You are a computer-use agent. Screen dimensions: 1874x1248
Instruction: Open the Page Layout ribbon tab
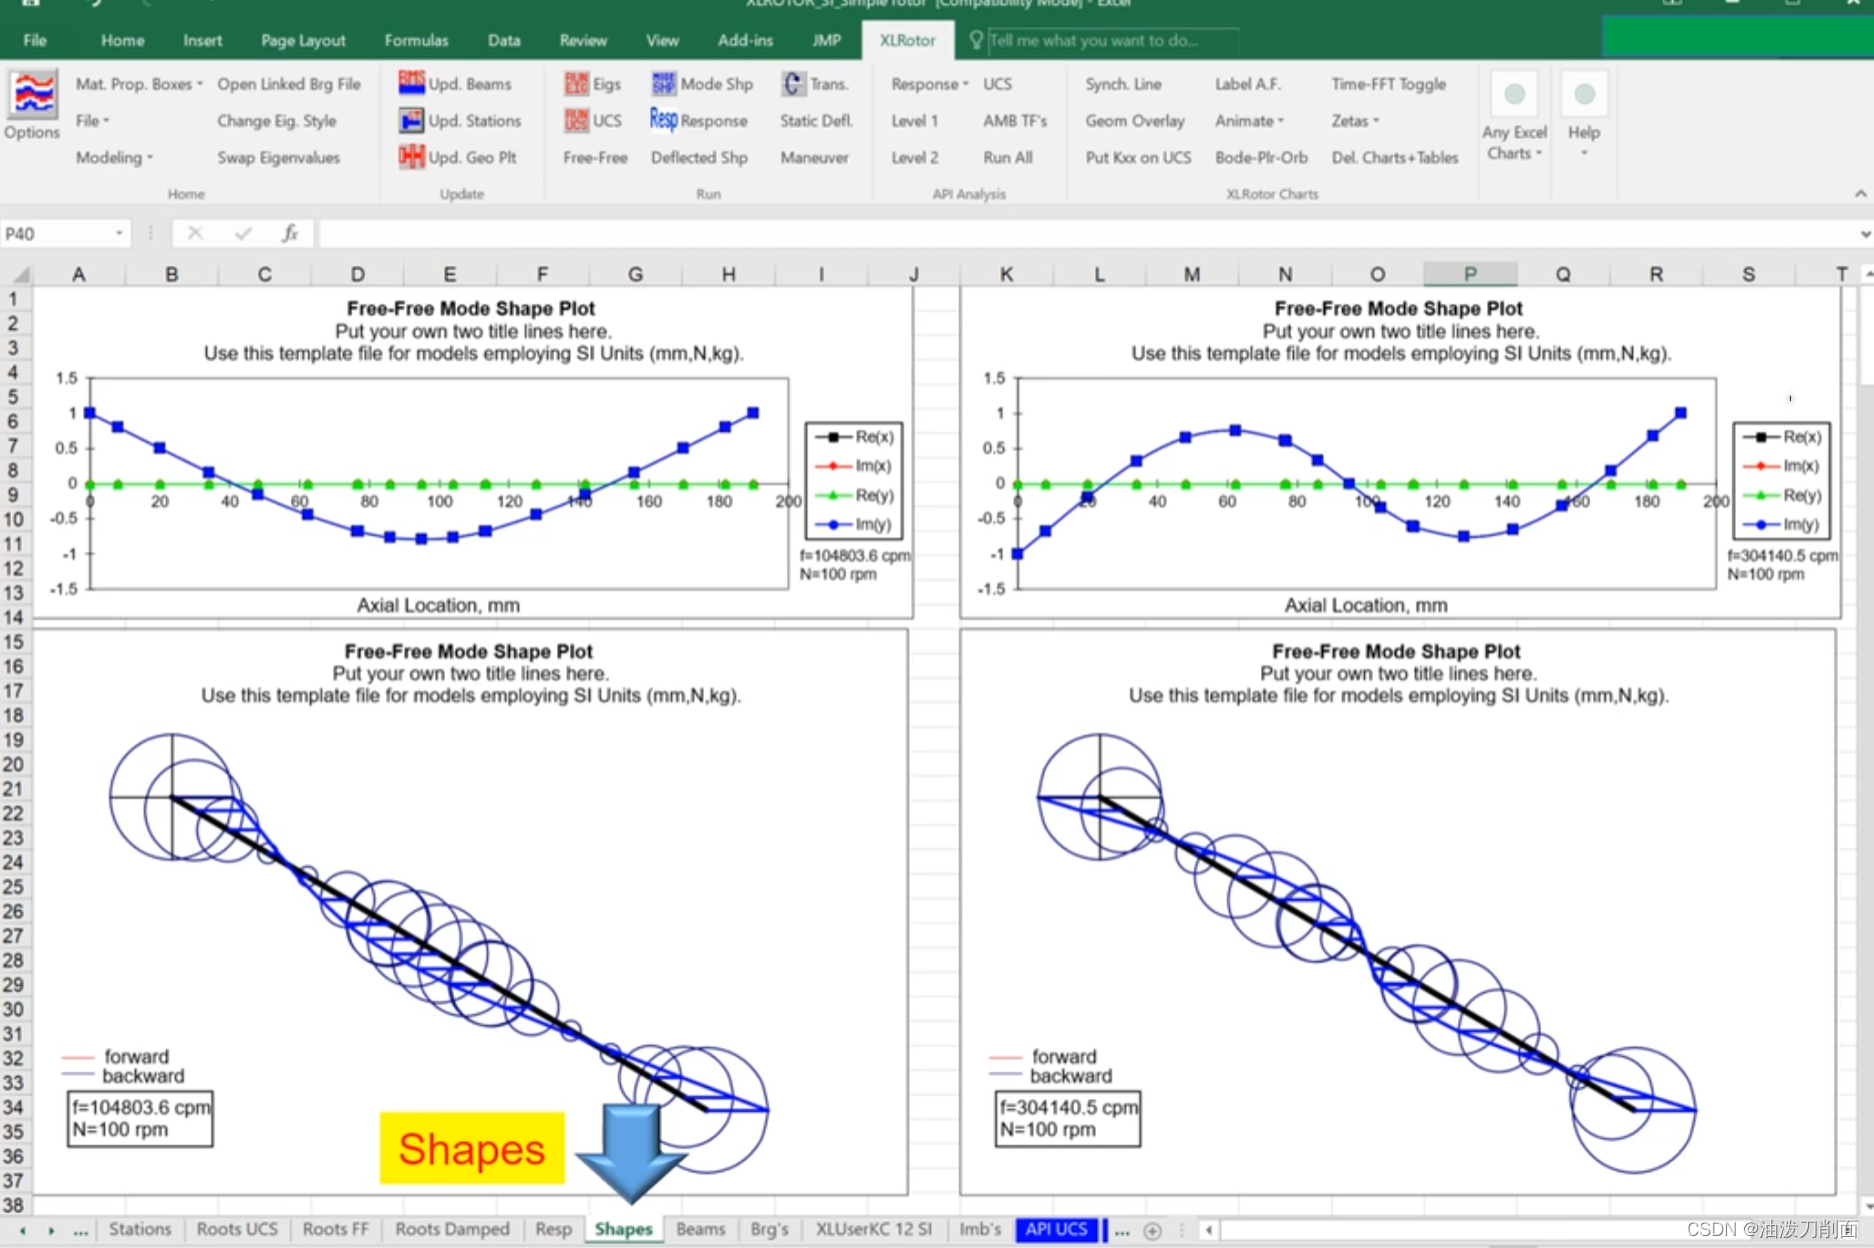[303, 40]
